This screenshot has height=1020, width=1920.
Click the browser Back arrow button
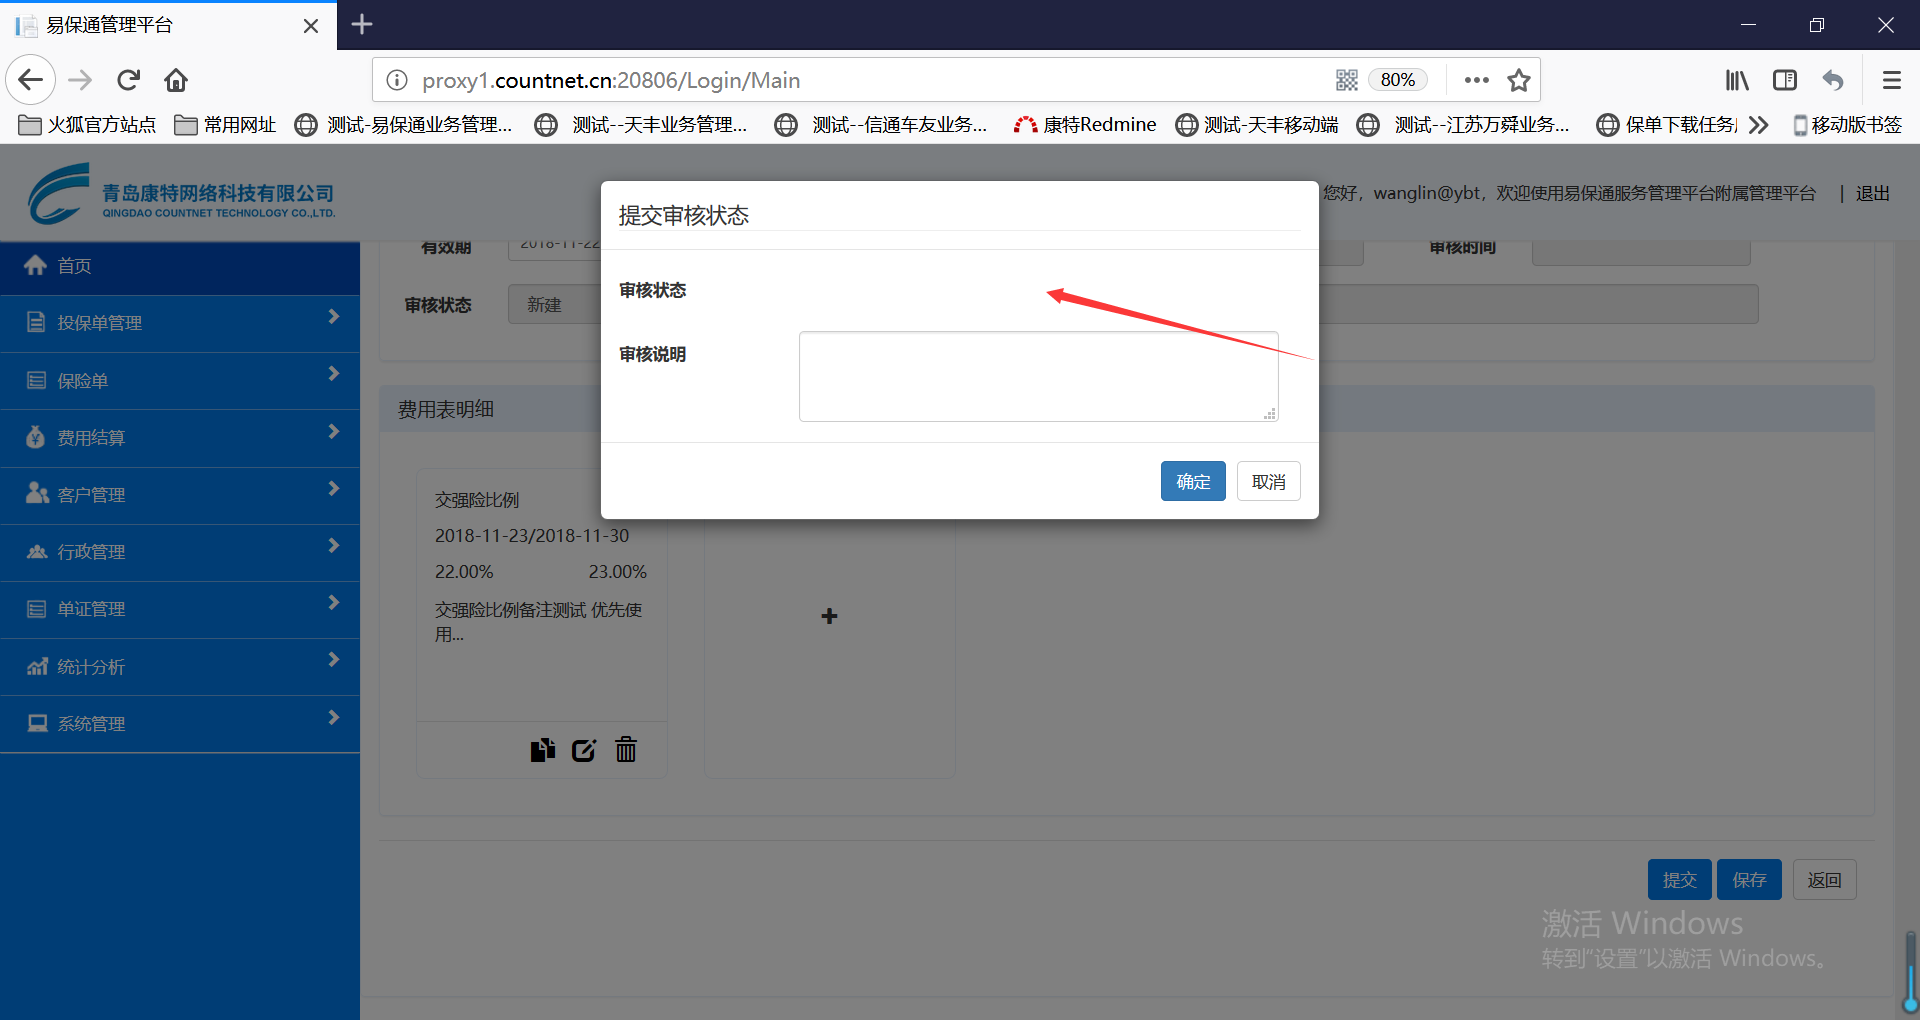point(31,80)
